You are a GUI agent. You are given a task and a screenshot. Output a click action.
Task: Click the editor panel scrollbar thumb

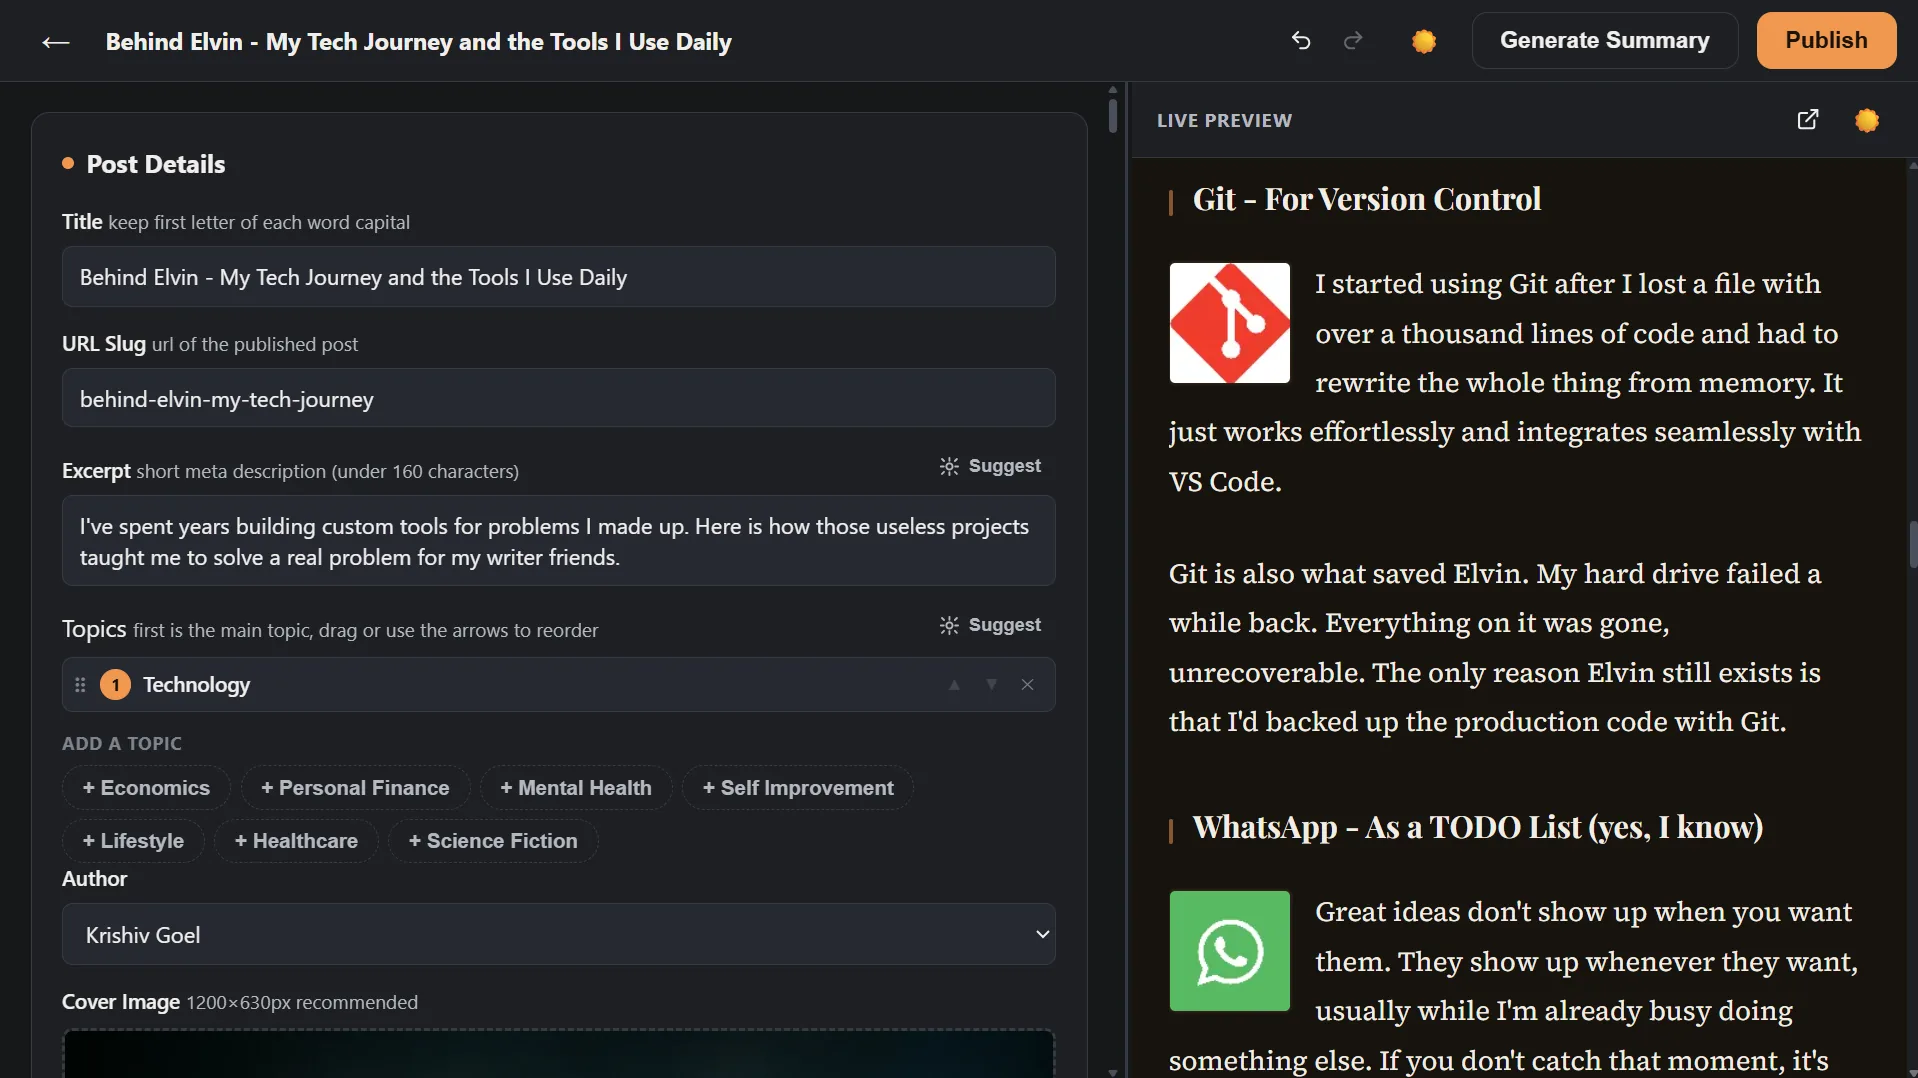(x=1113, y=114)
